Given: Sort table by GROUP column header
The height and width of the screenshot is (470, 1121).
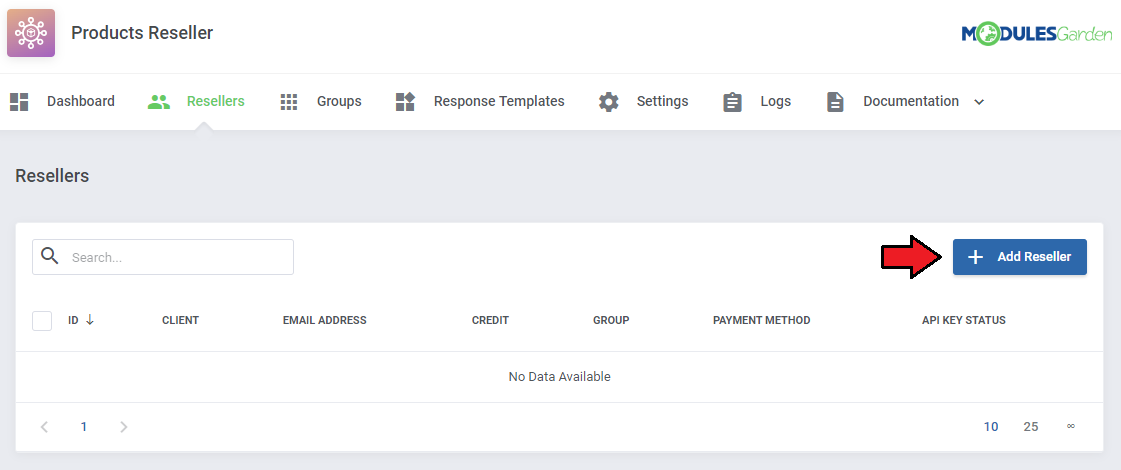Looking at the screenshot, I should pos(611,320).
